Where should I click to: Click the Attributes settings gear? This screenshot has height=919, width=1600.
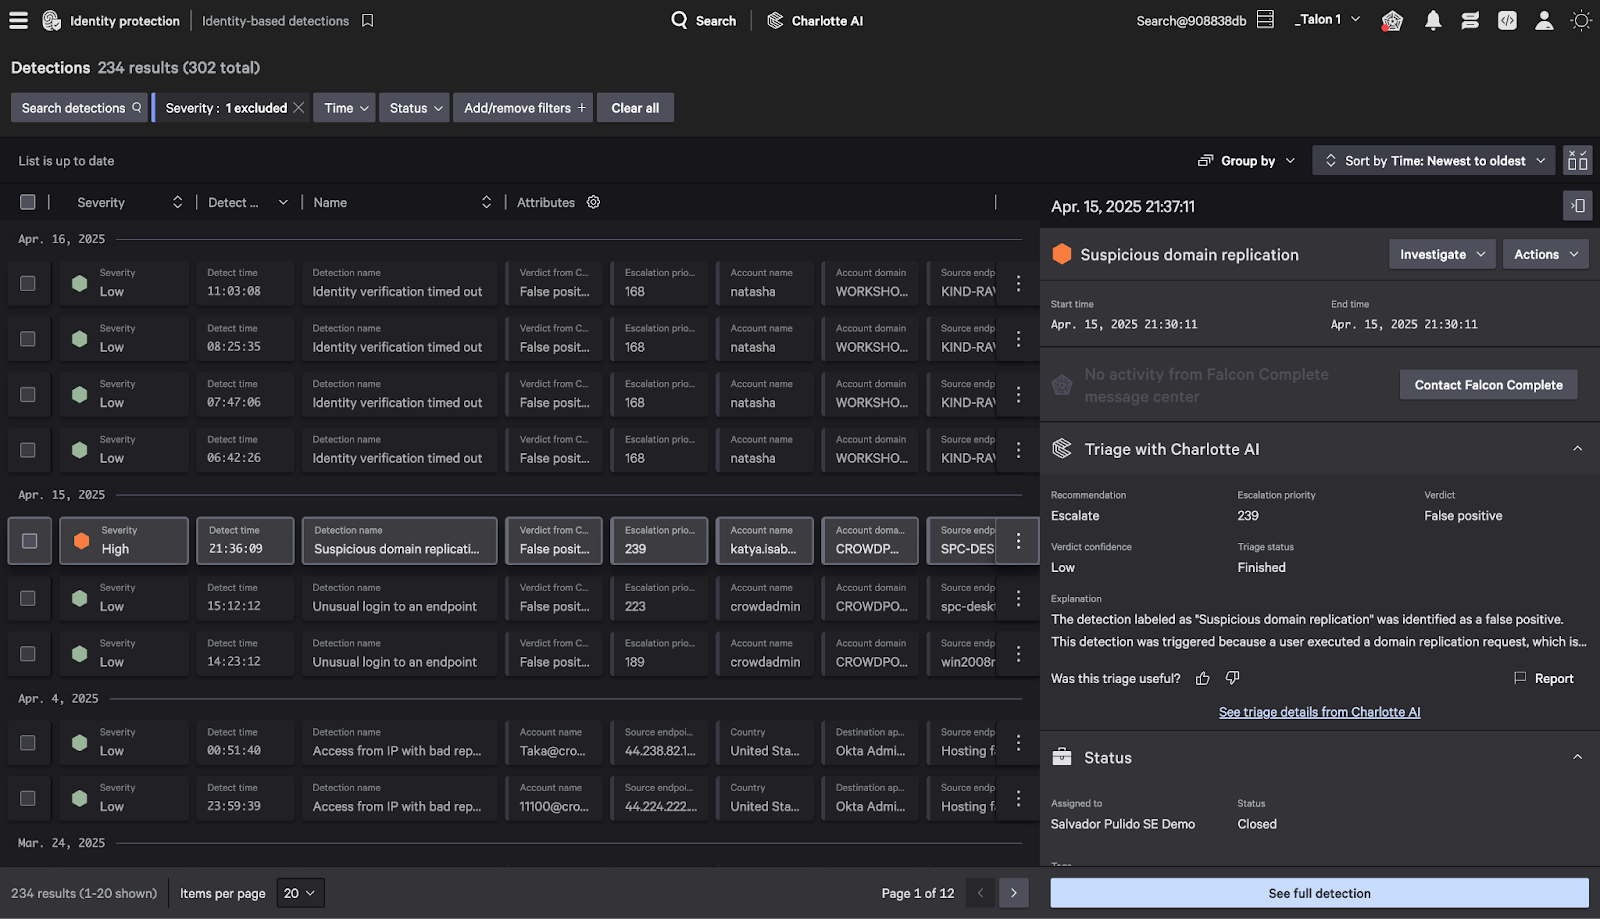(593, 202)
